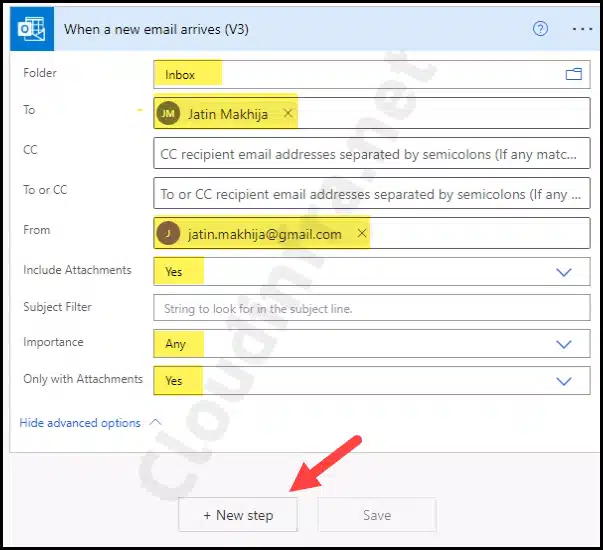Click the chevron beside Hide advanced options

coord(155,422)
